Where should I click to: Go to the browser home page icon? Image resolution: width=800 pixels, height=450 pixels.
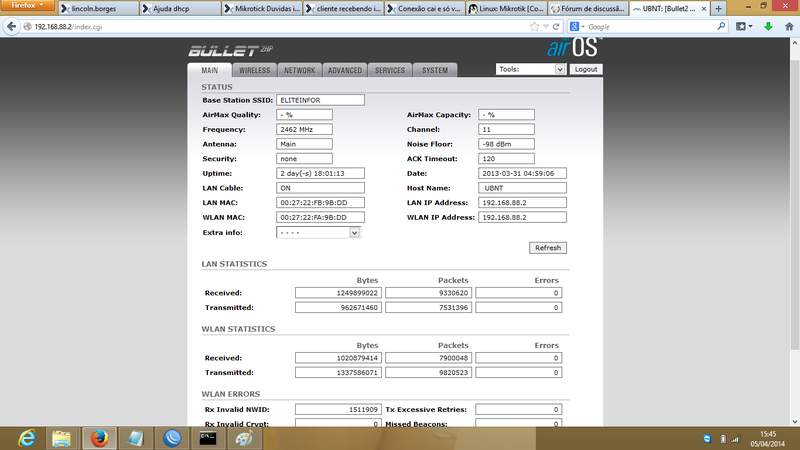point(789,27)
